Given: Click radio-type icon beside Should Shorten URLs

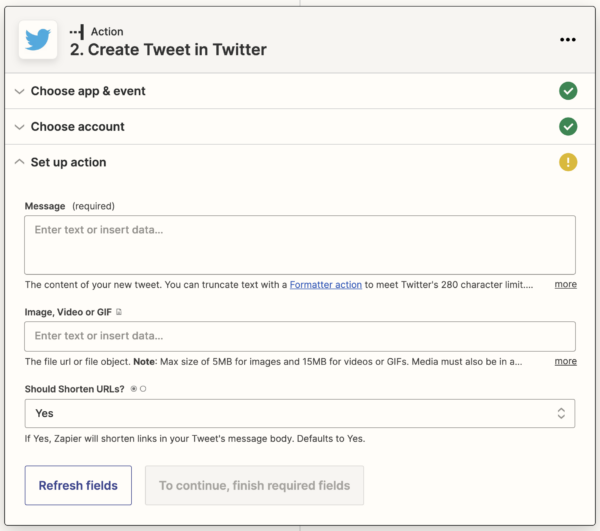Looking at the screenshot, I should [138, 389].
